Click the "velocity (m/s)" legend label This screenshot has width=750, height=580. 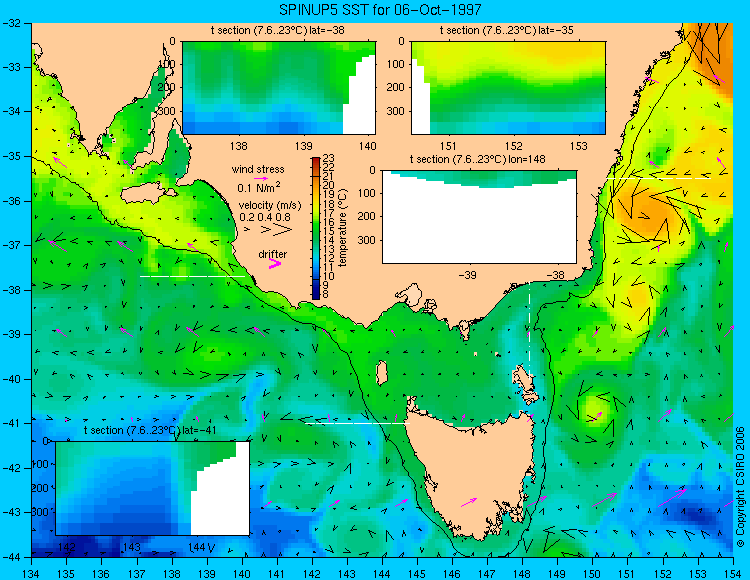click(270, 206)
